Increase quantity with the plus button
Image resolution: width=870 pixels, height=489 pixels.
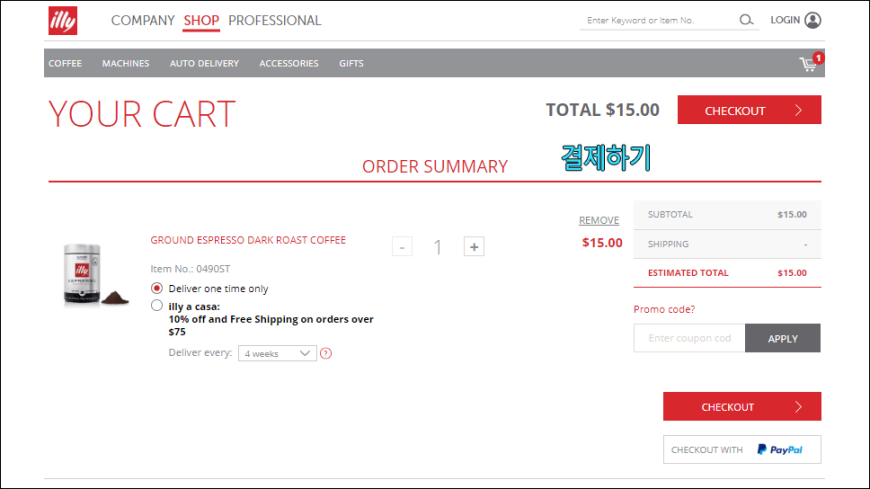(474, 246)
